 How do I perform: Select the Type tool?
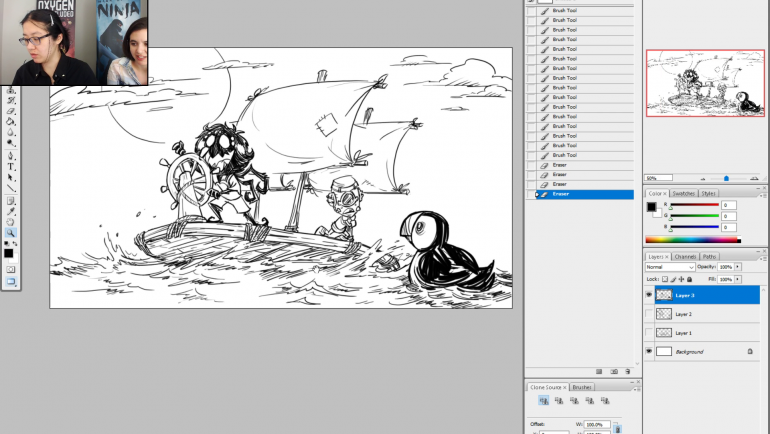pyautogui.click(x=12, y=166)
